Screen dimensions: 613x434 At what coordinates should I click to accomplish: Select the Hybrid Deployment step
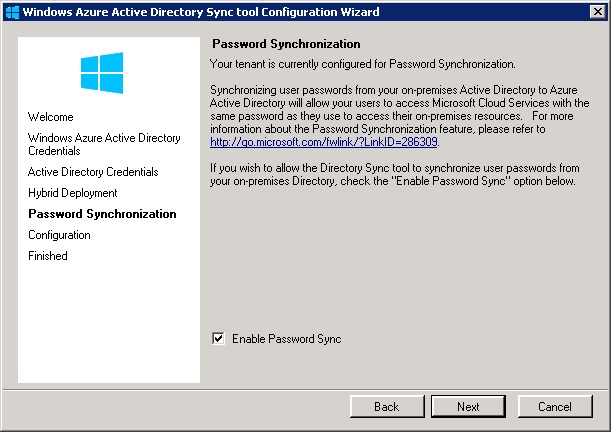point(73,193)
